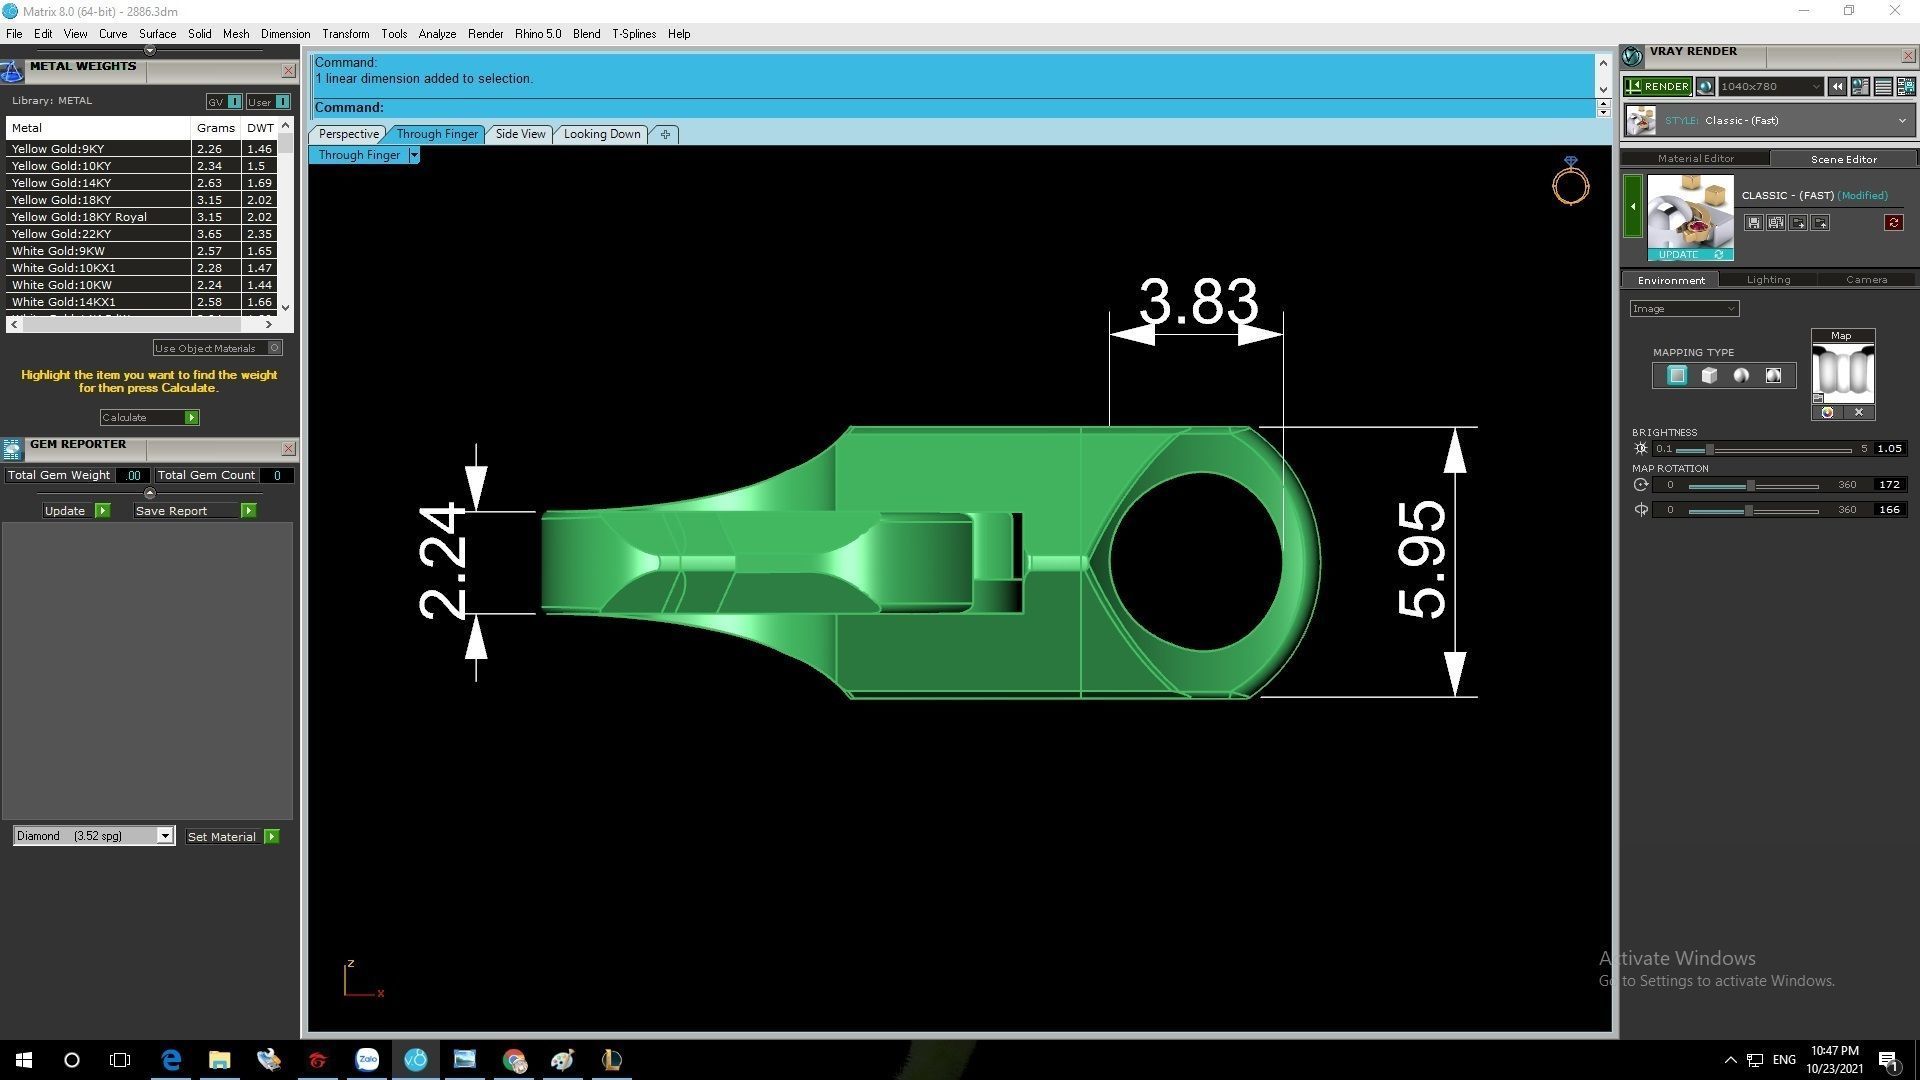Click the import scene folder icon
This screenshot has height=1080, width=1920.
tap(1798, 223)
